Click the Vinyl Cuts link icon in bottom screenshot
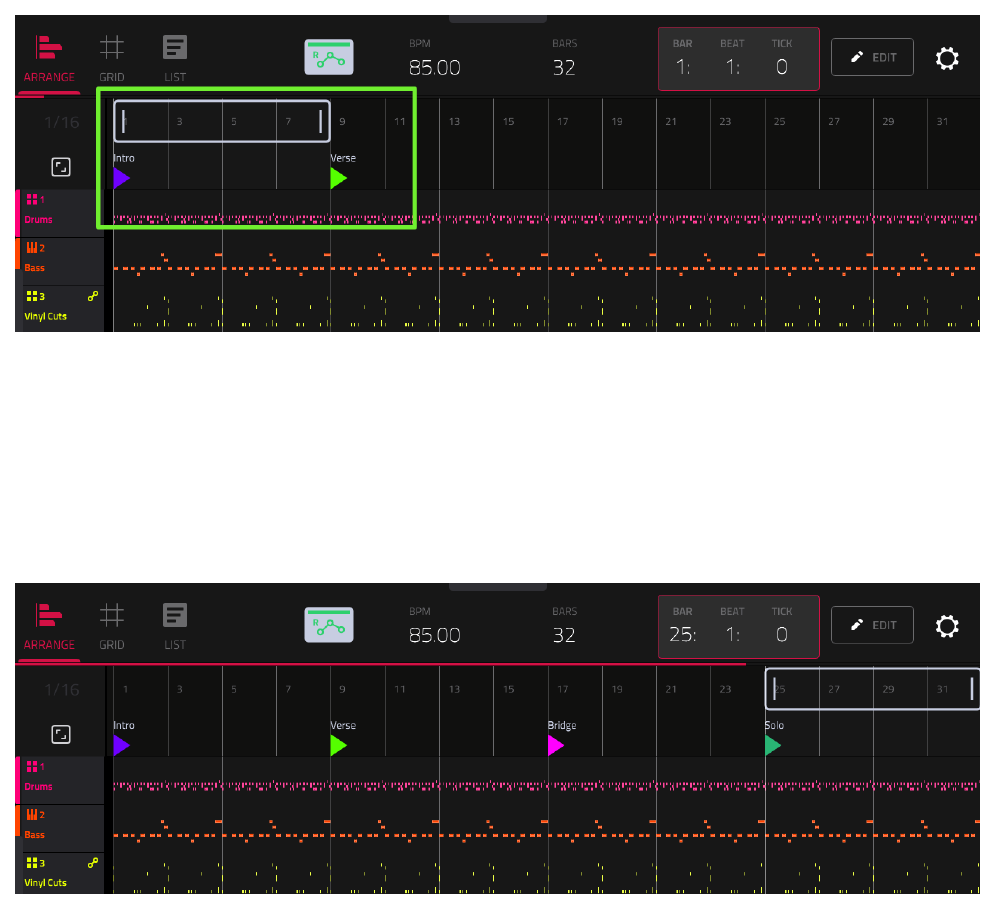996x910 pixels. click(93, 863)
